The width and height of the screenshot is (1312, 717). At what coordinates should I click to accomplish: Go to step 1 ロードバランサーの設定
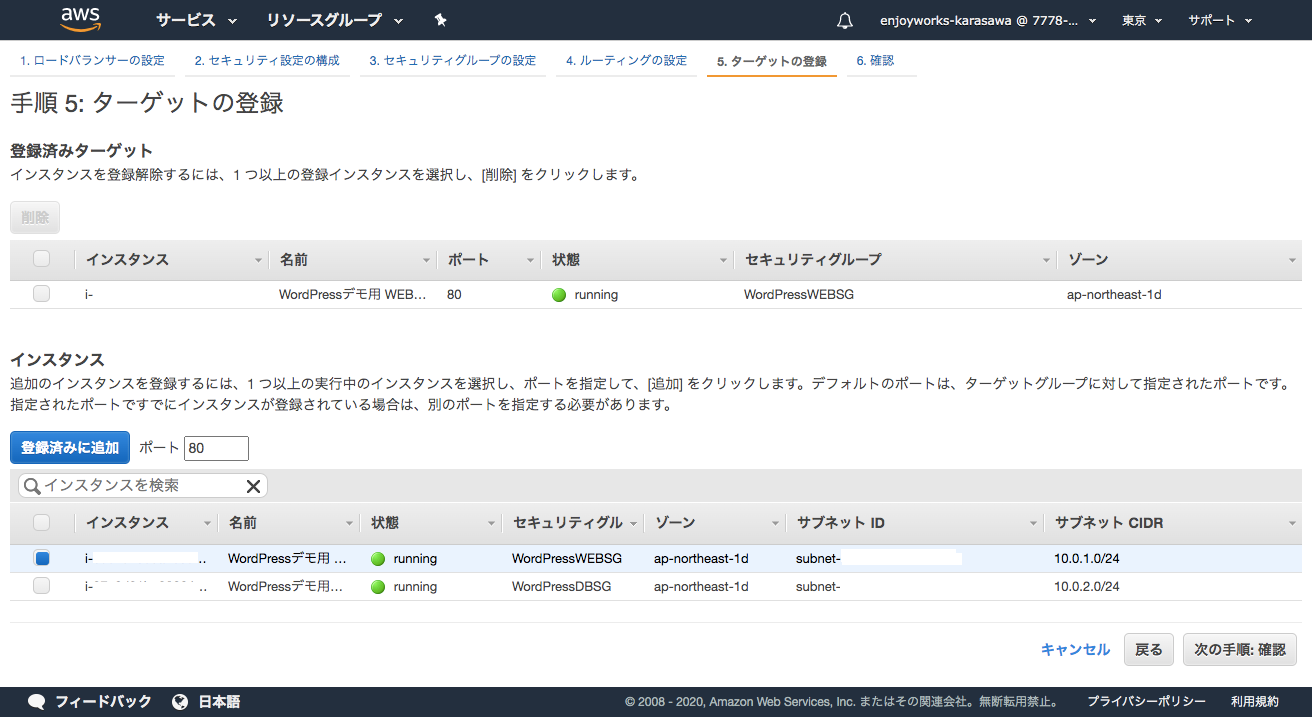[x=92, y=61]
